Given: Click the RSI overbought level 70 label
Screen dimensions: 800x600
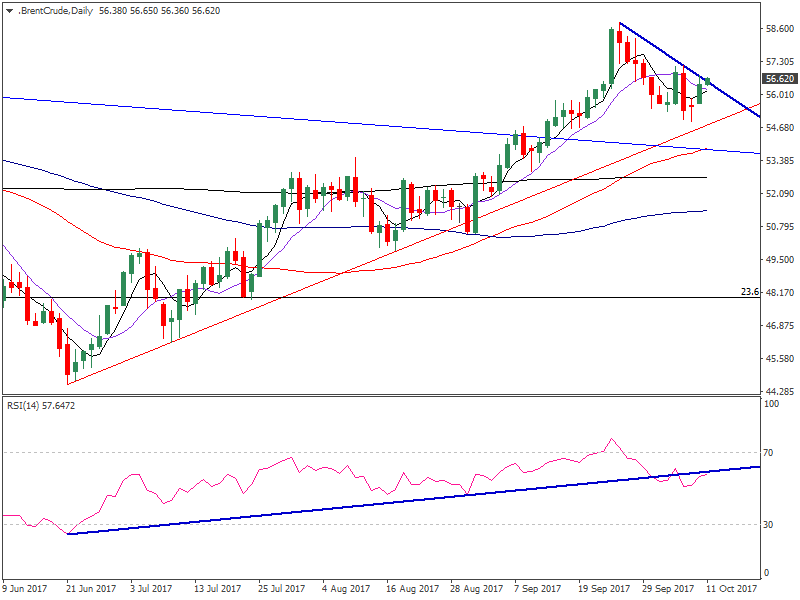Looking at the screenshot, I should pos(768,453).
